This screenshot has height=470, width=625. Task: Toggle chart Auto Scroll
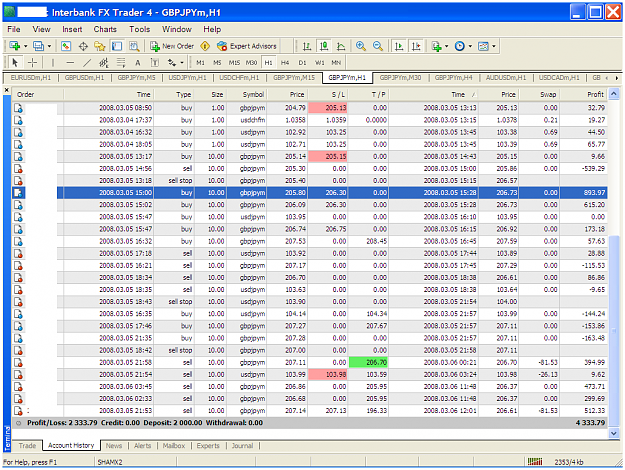point(398,46)
